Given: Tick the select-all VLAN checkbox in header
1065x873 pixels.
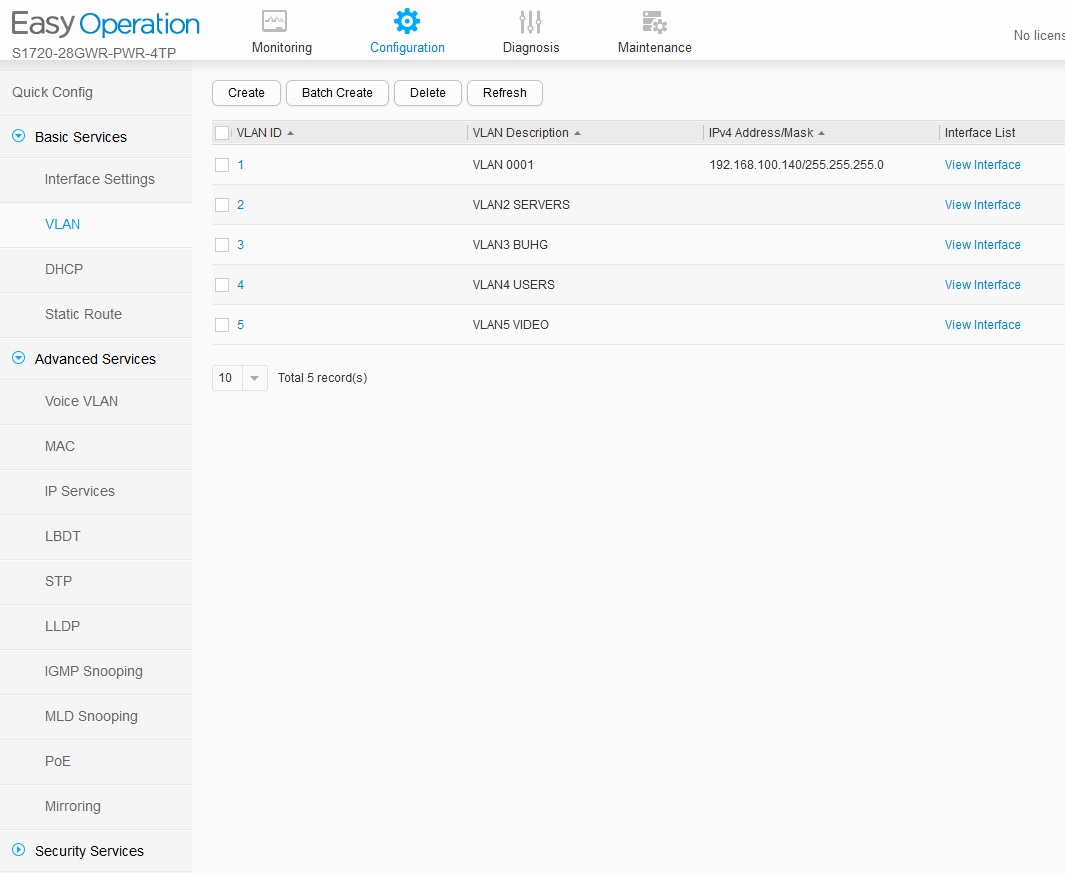Looking at the screenshot, I should coord(222,133).
